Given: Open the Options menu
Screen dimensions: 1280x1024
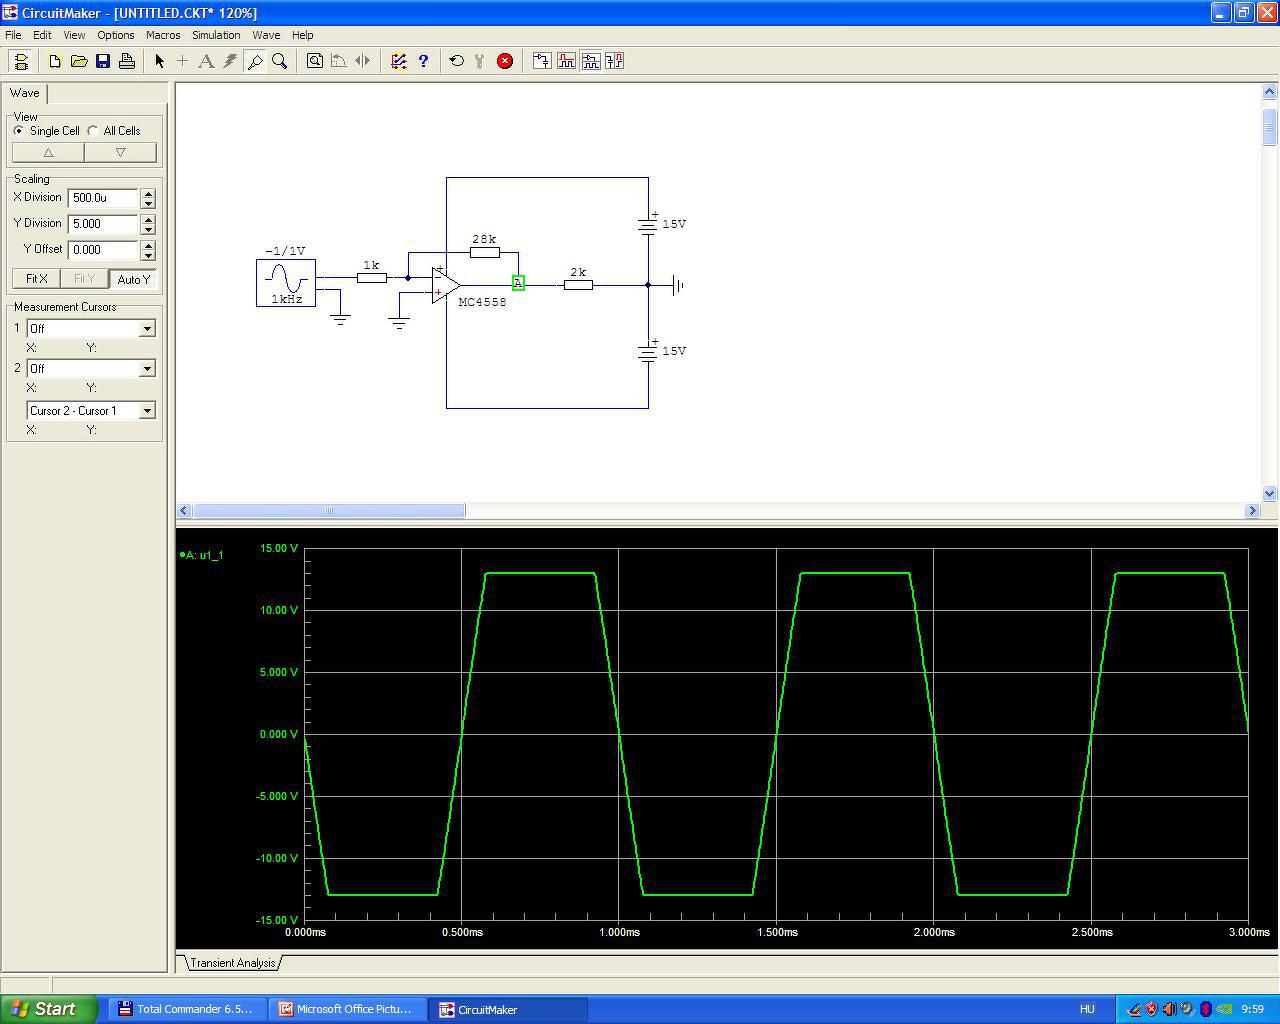Looking at the screenshot, I should [116, 35].
